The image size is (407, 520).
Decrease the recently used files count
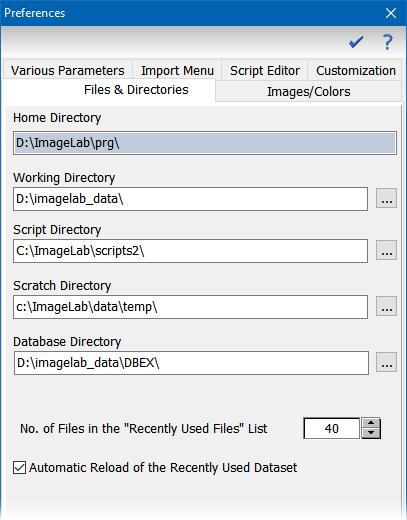point(371,433)
